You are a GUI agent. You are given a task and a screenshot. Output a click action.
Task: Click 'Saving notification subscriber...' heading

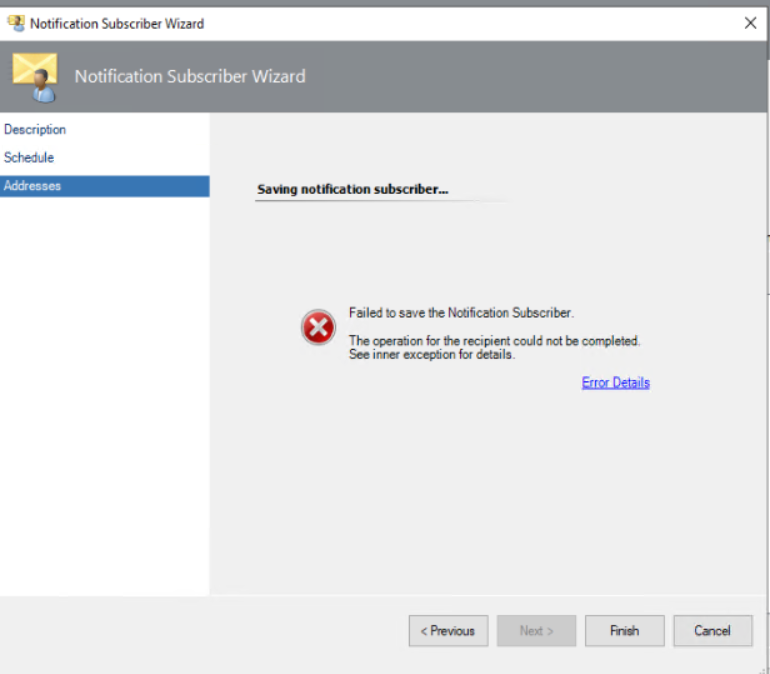pos(353,189)
